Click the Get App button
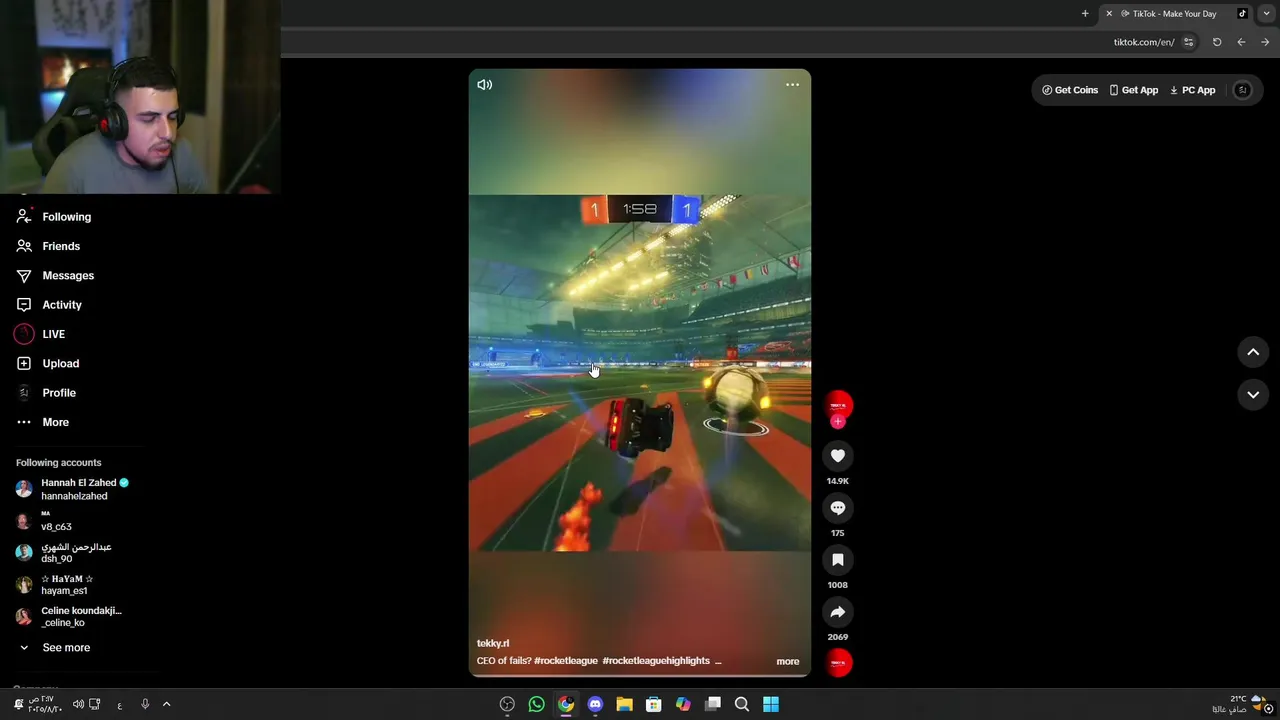 (1134, 90)
